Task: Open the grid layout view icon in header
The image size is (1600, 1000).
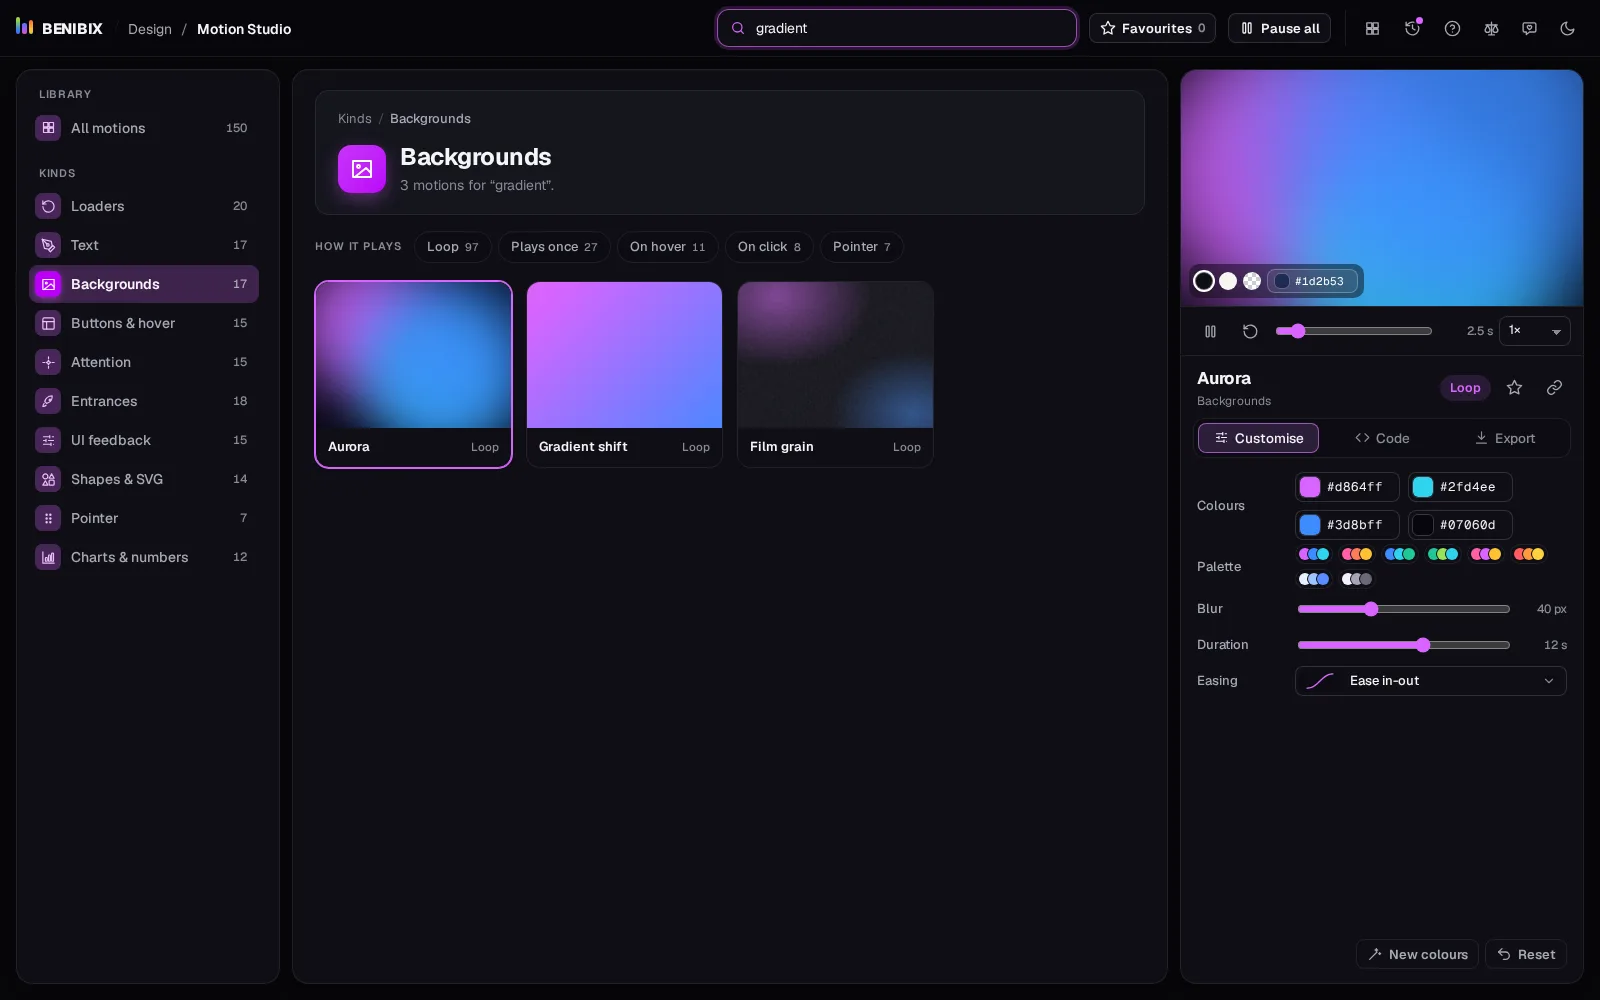Action: click(1372, 28)
